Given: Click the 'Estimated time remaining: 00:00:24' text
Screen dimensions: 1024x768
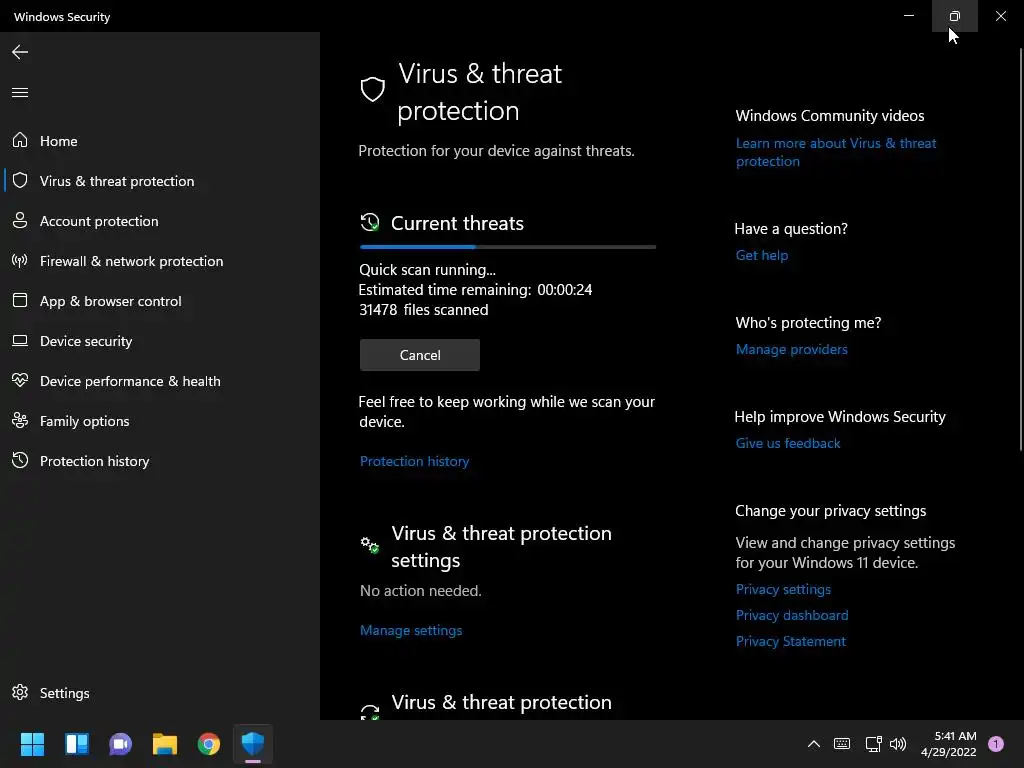Looking at the screenshot, I should [x=475, y=290].
